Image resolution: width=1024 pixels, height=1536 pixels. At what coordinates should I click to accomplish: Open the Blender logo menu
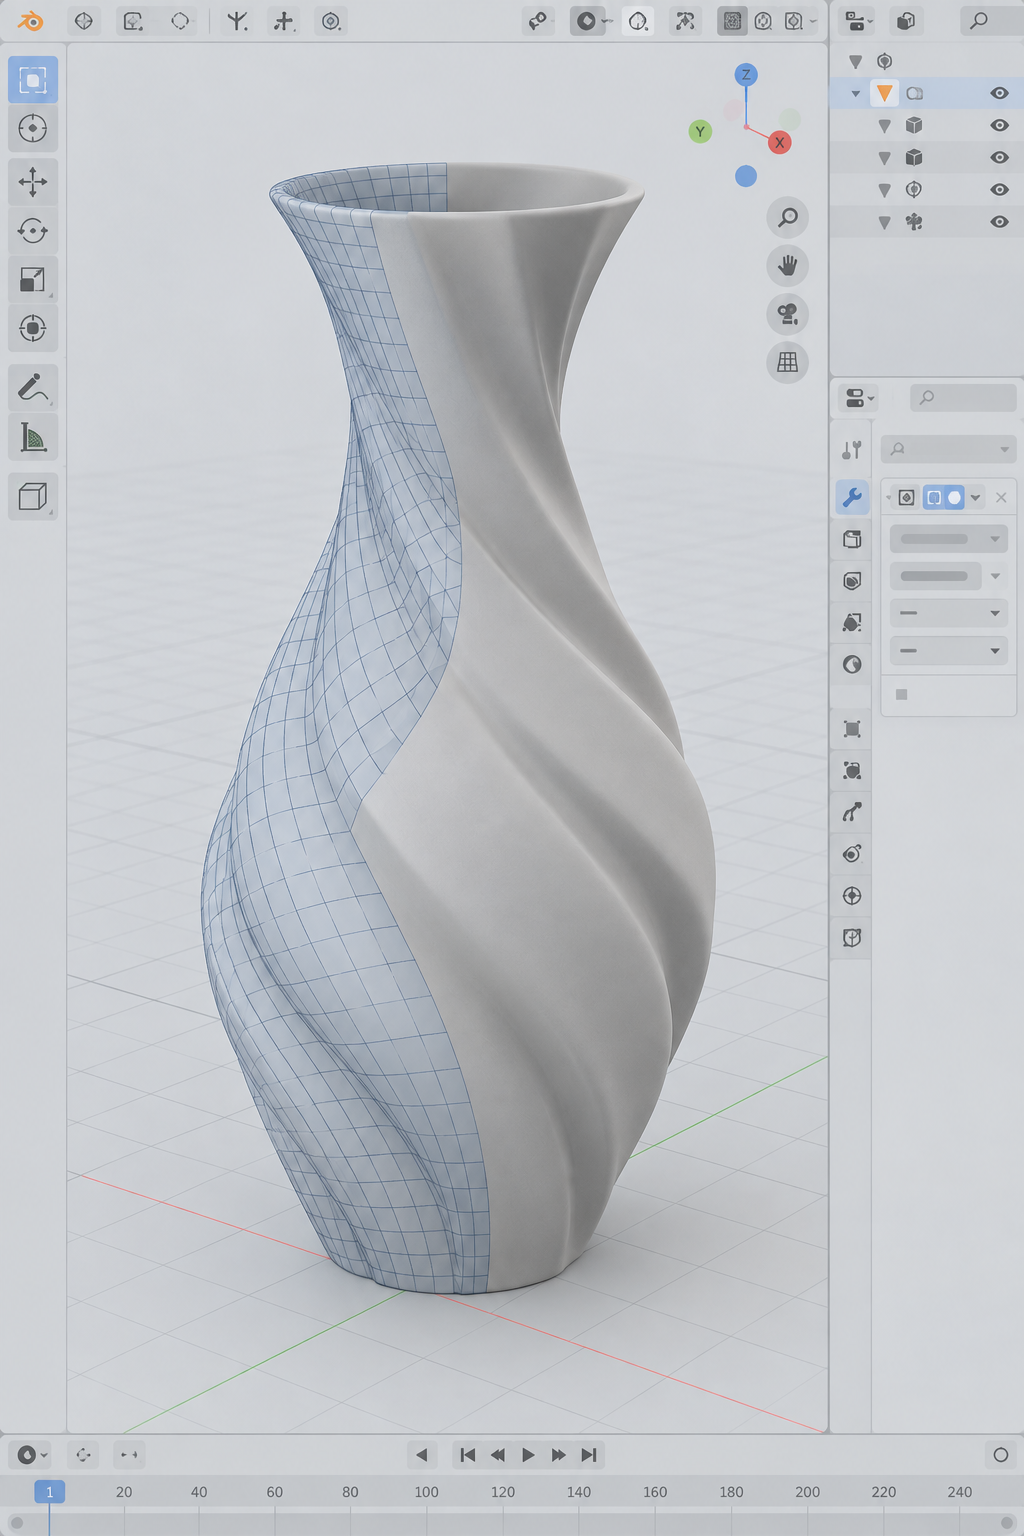(30, 21)
